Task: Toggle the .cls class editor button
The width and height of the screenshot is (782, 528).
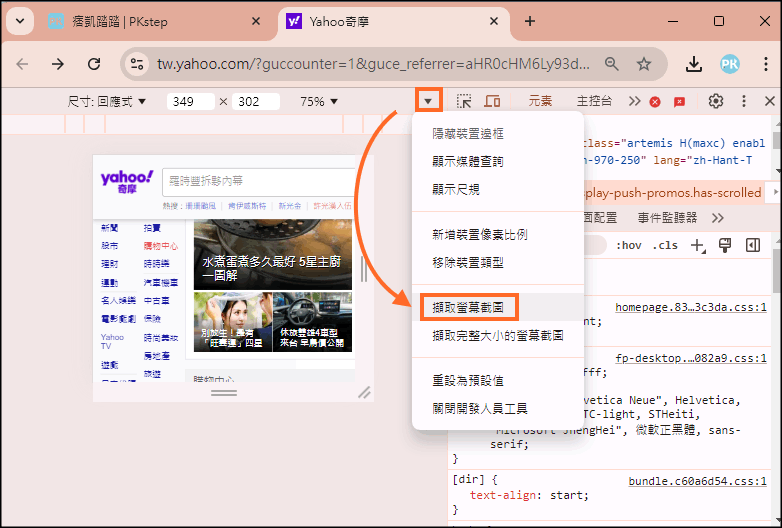Action: (x=665, y=245)
